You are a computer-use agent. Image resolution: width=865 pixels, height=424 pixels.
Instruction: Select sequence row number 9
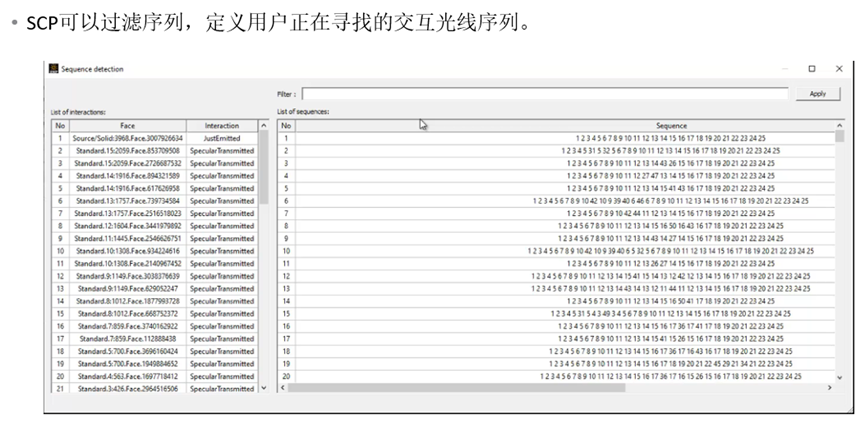(x=556, y=239)
